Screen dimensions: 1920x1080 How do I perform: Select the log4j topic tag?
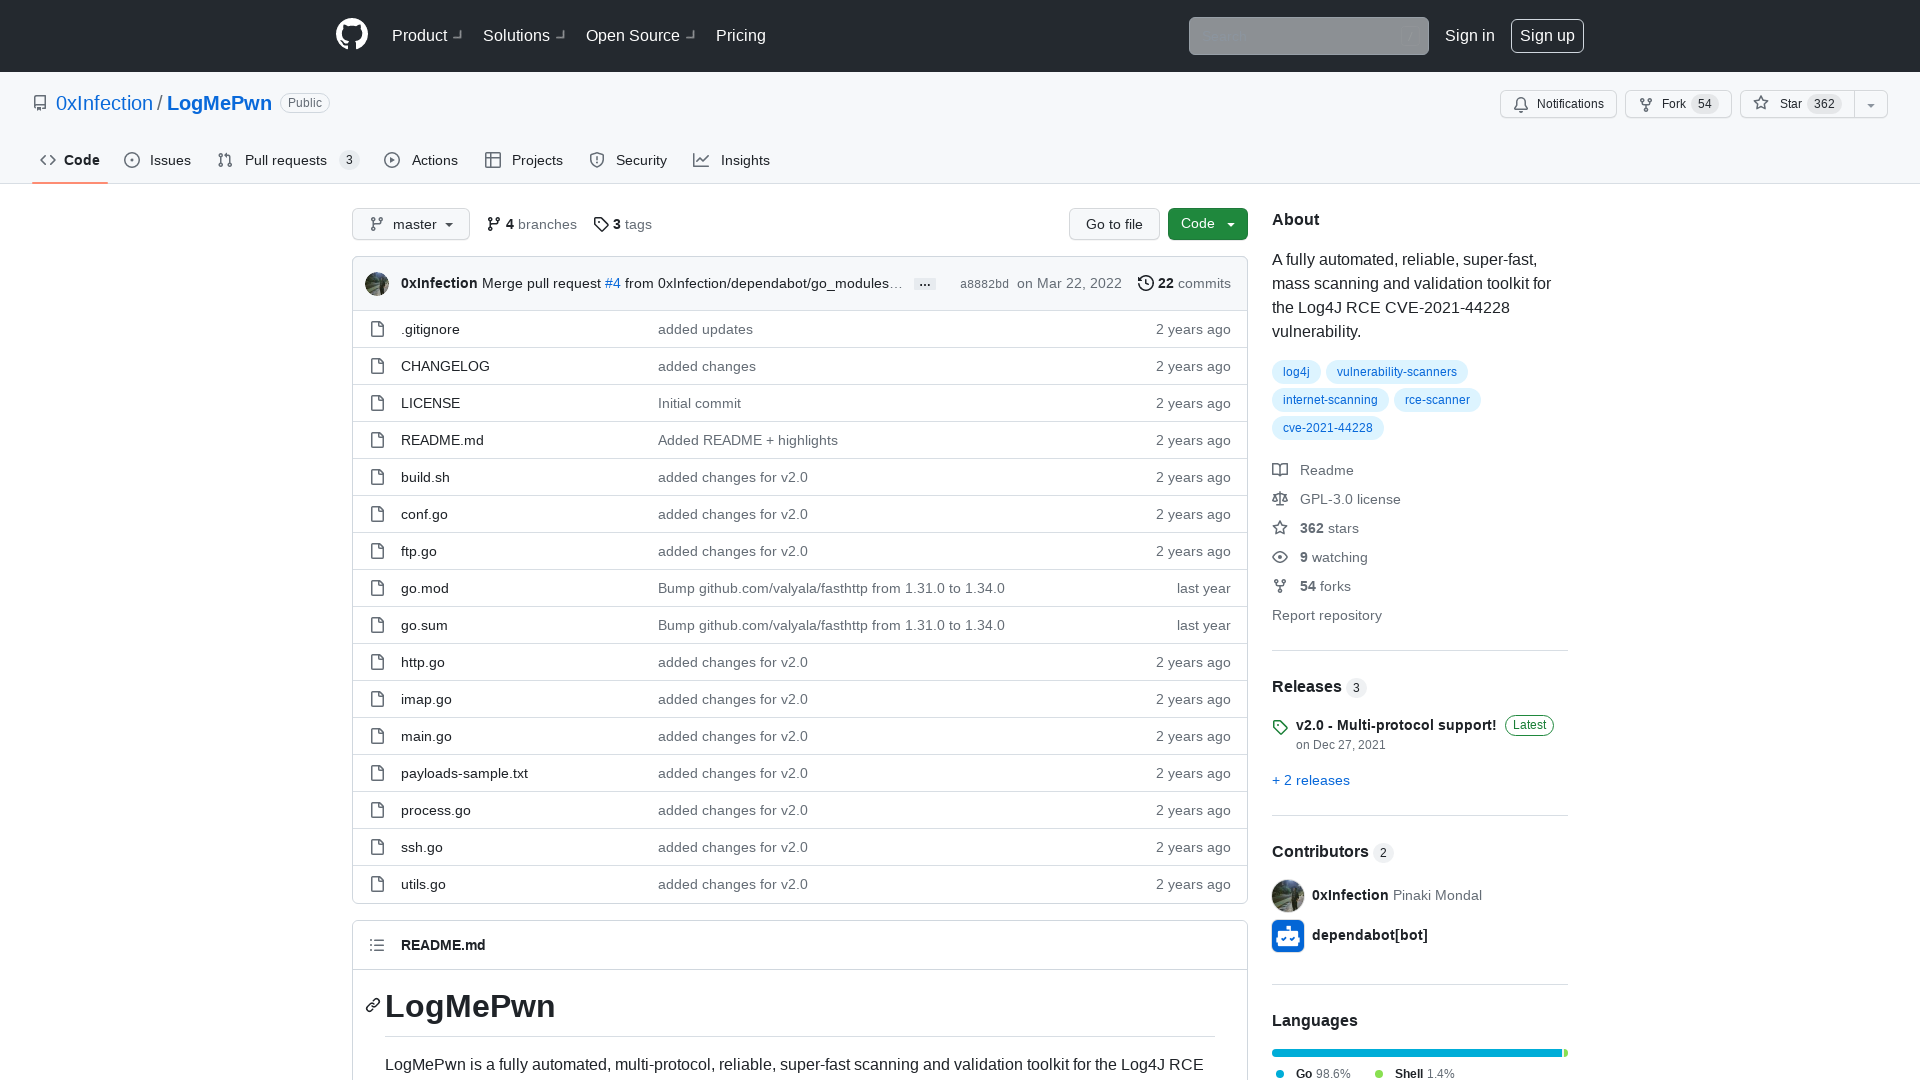click(1296, 372)
